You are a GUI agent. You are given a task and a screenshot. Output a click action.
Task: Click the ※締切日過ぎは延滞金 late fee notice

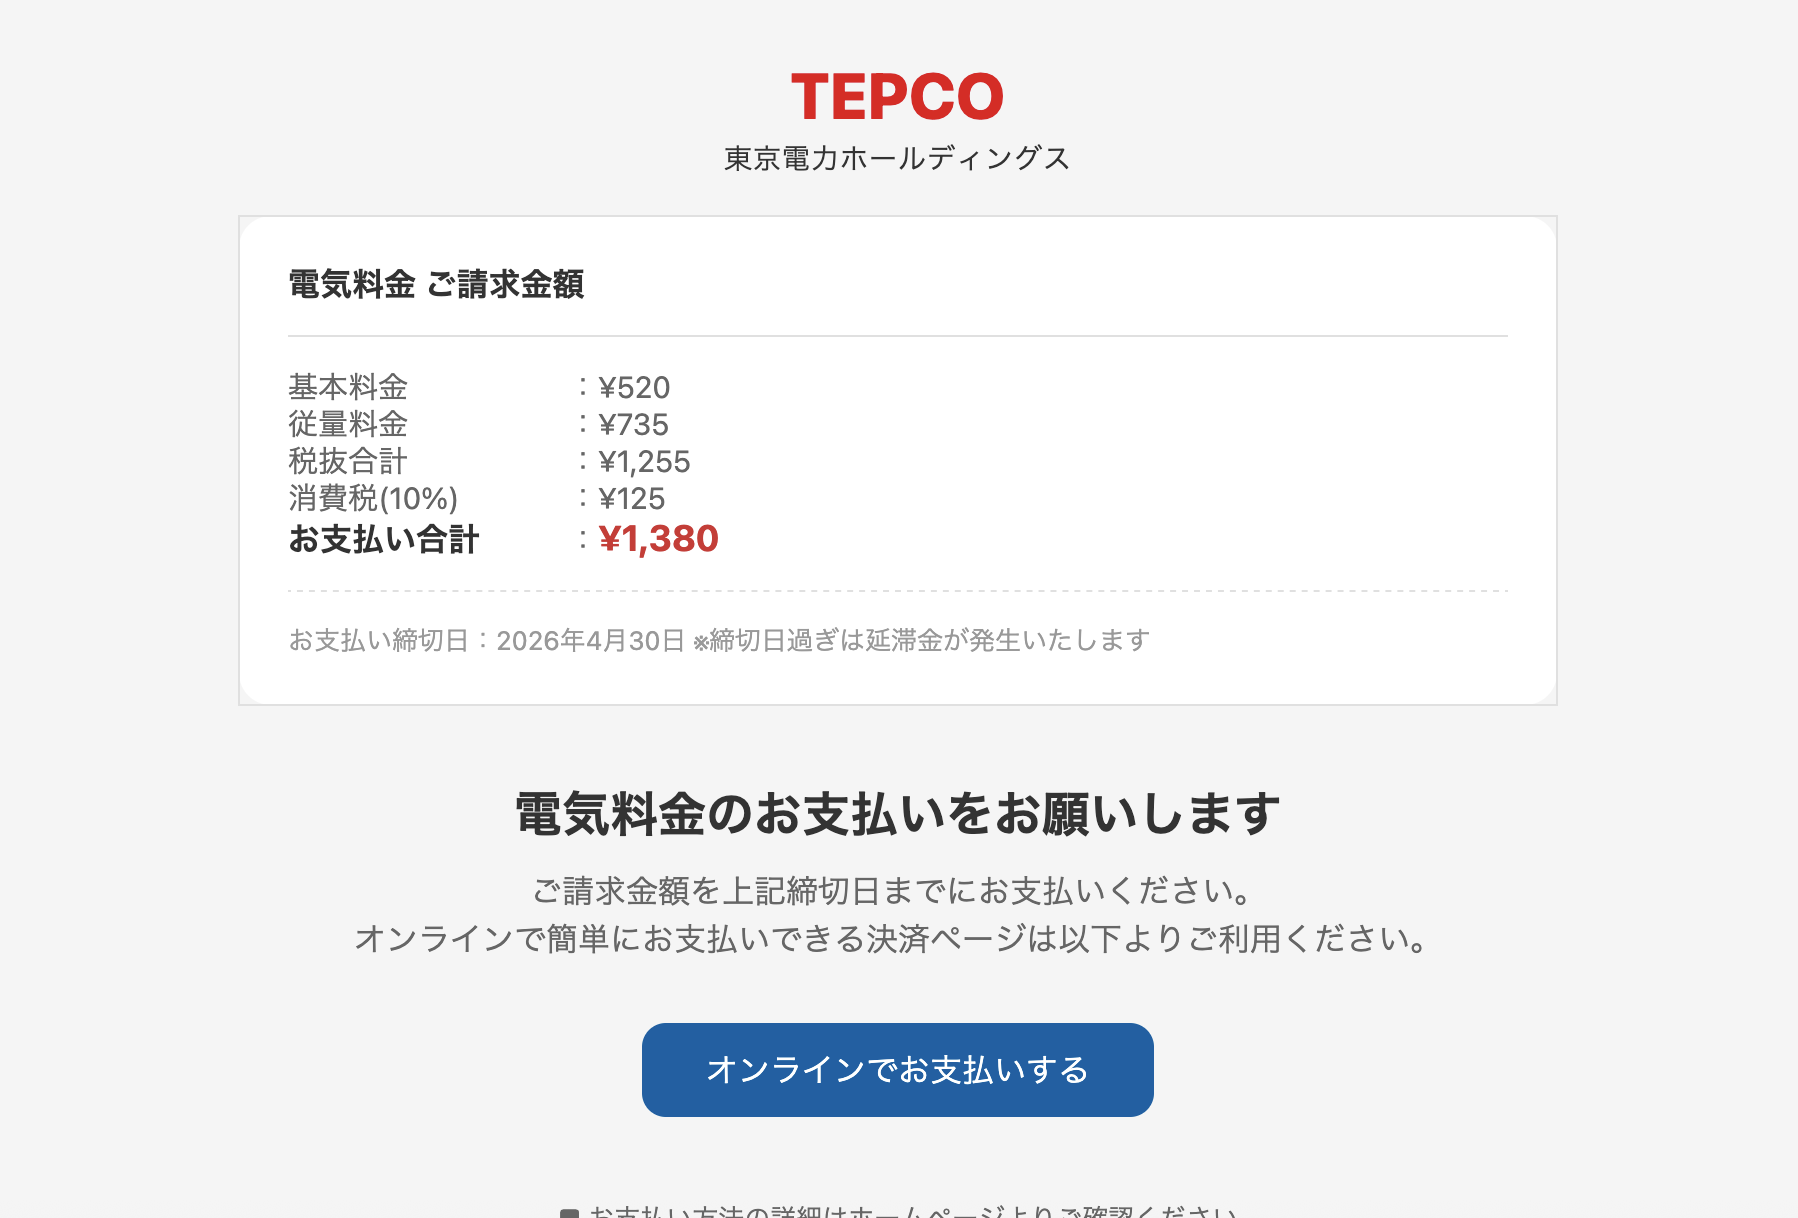point(921,640)
